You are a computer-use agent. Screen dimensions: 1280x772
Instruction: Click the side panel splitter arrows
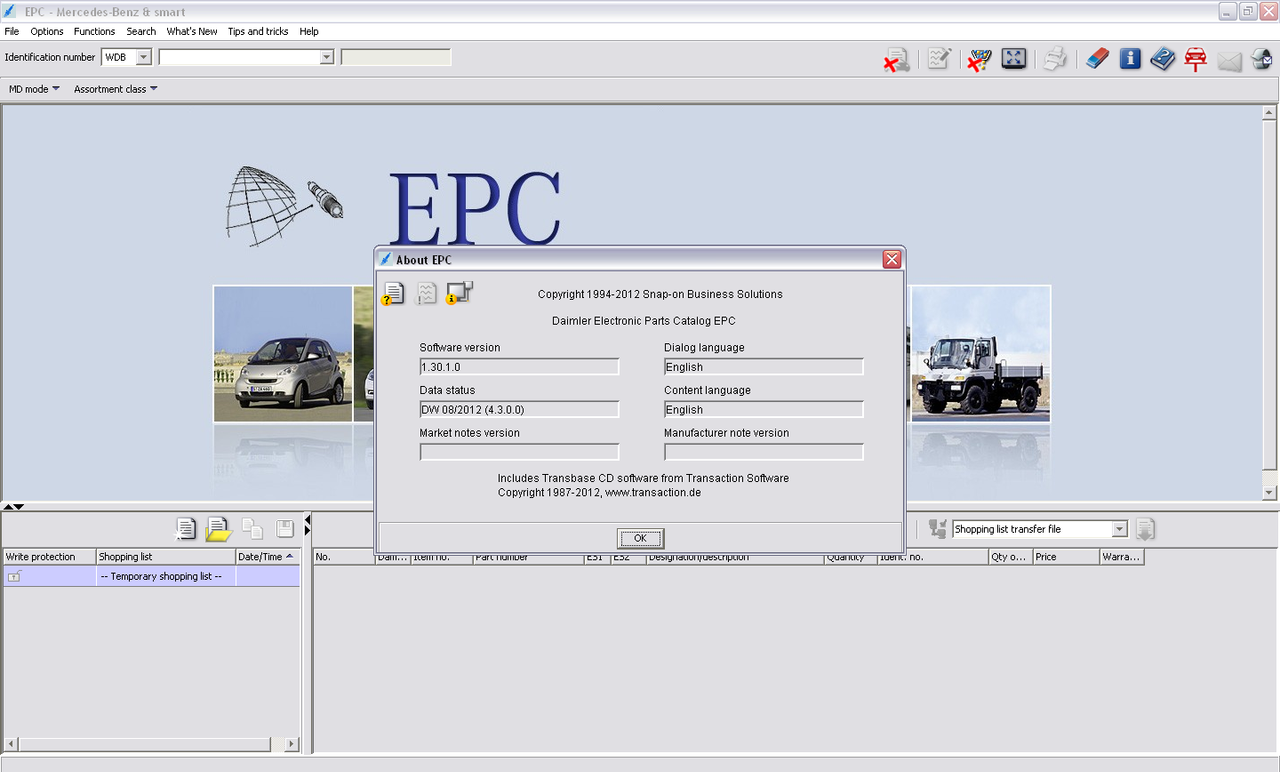(x=308, y=525)
